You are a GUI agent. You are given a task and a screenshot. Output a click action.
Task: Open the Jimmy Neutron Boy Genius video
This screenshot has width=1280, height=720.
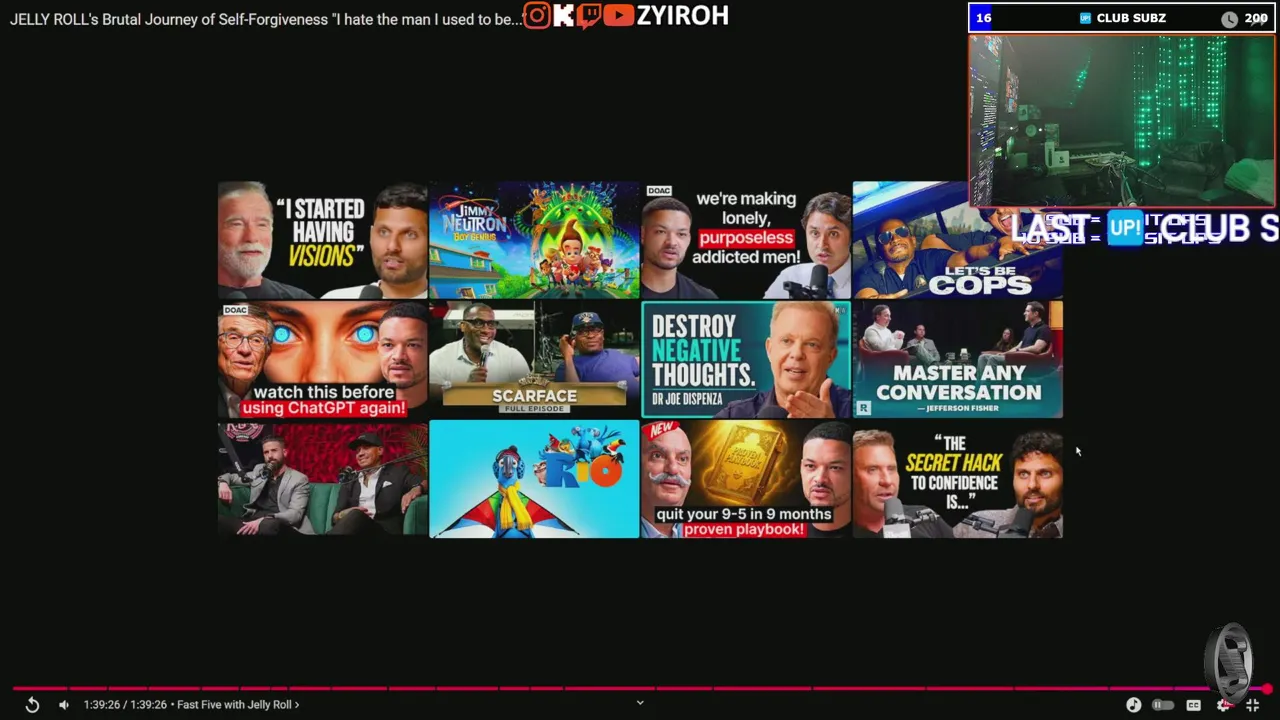point(534,240)
